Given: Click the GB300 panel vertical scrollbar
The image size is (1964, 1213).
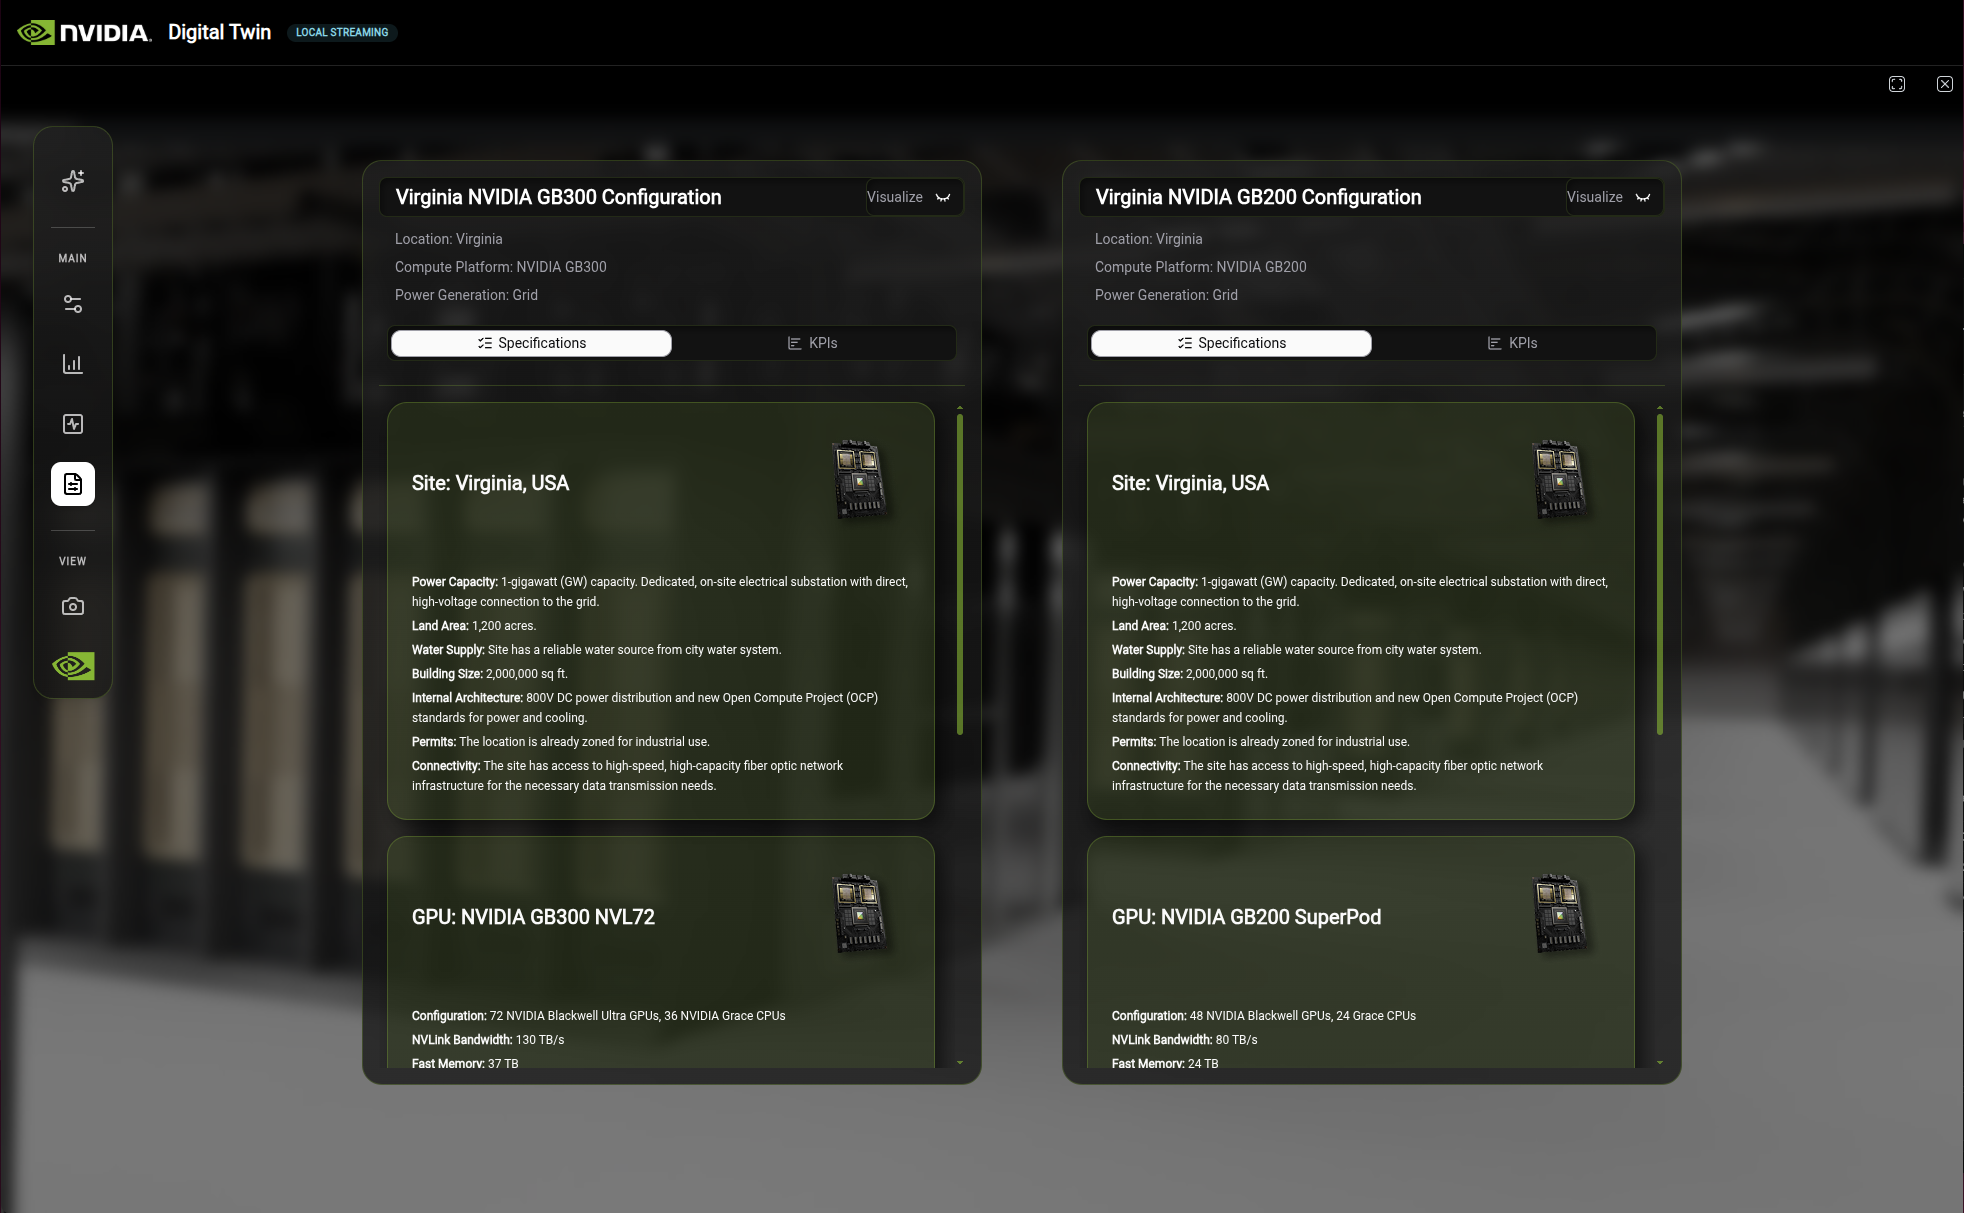Looking at the screenshot, I should [x=960, y=575].
